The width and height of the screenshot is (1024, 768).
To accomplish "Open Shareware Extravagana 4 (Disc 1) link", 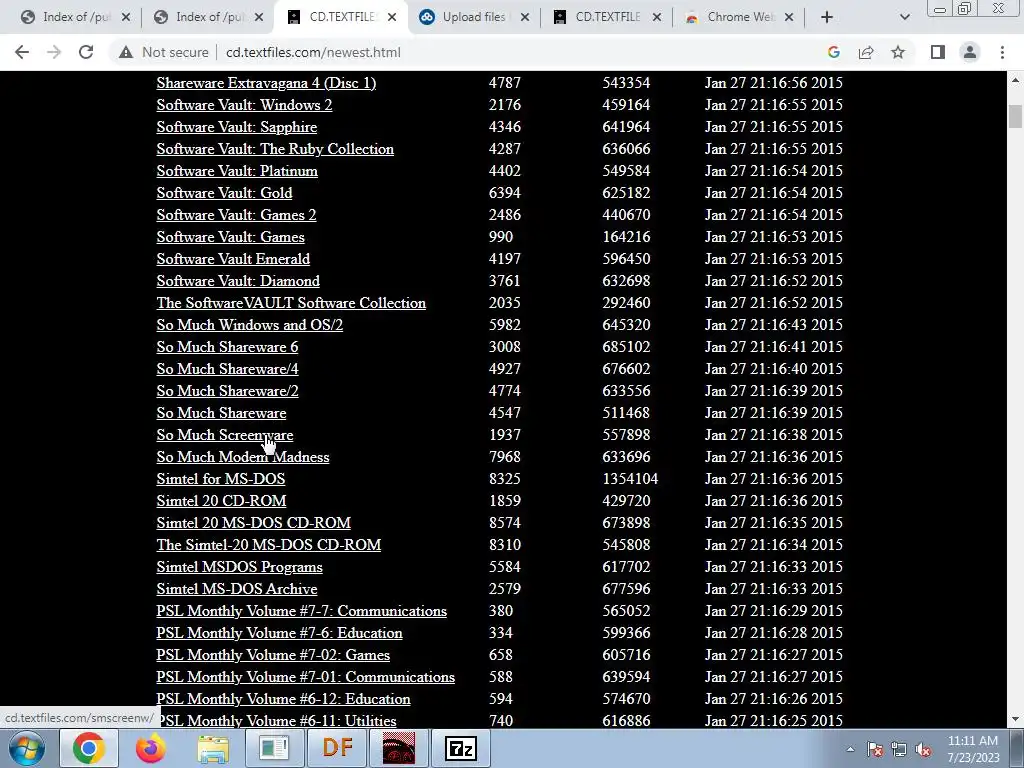I will [266, 83].
